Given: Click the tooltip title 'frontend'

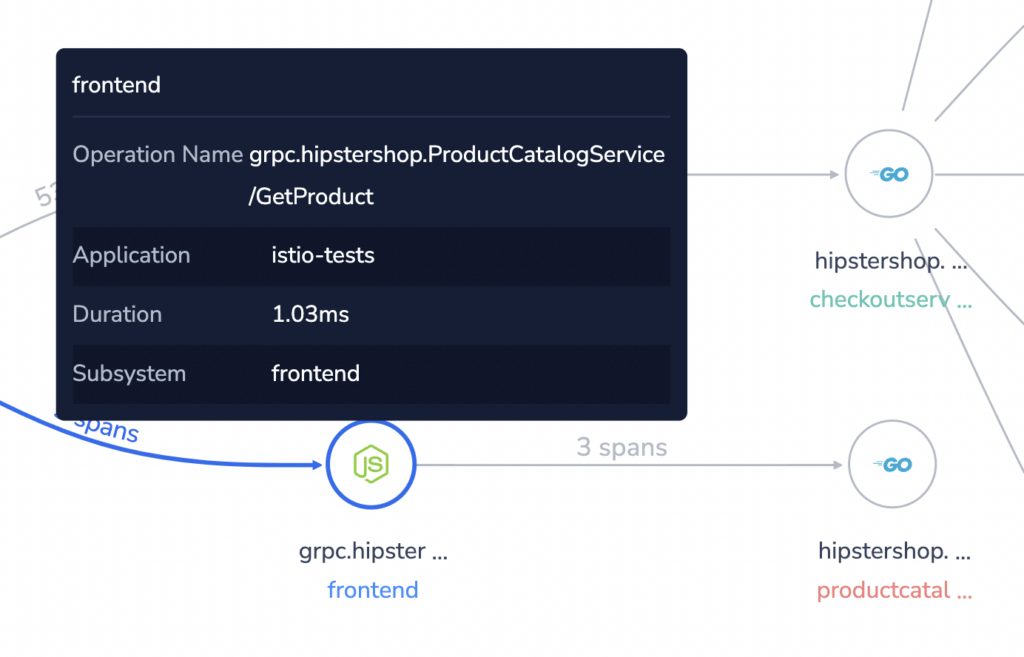Looking at the screenshot, I should click(x=116, y=85).
